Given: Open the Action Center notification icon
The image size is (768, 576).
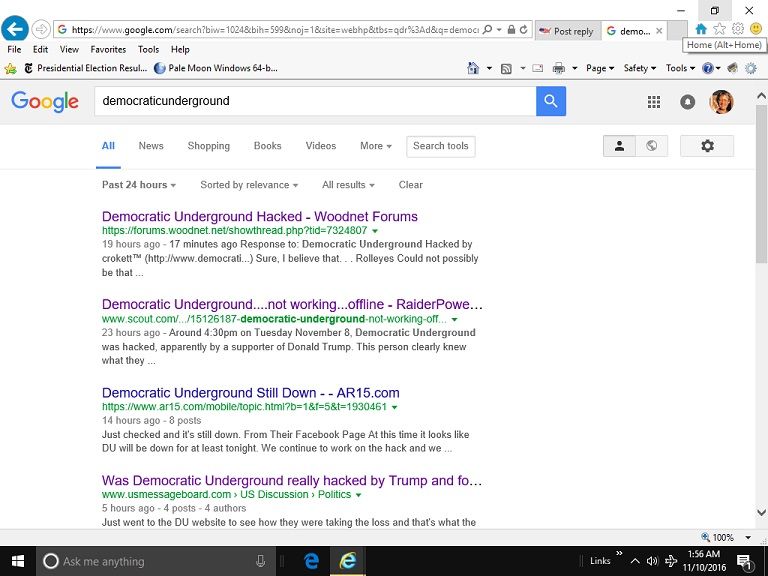Looking at the screenshot, I should click(744, 561).
